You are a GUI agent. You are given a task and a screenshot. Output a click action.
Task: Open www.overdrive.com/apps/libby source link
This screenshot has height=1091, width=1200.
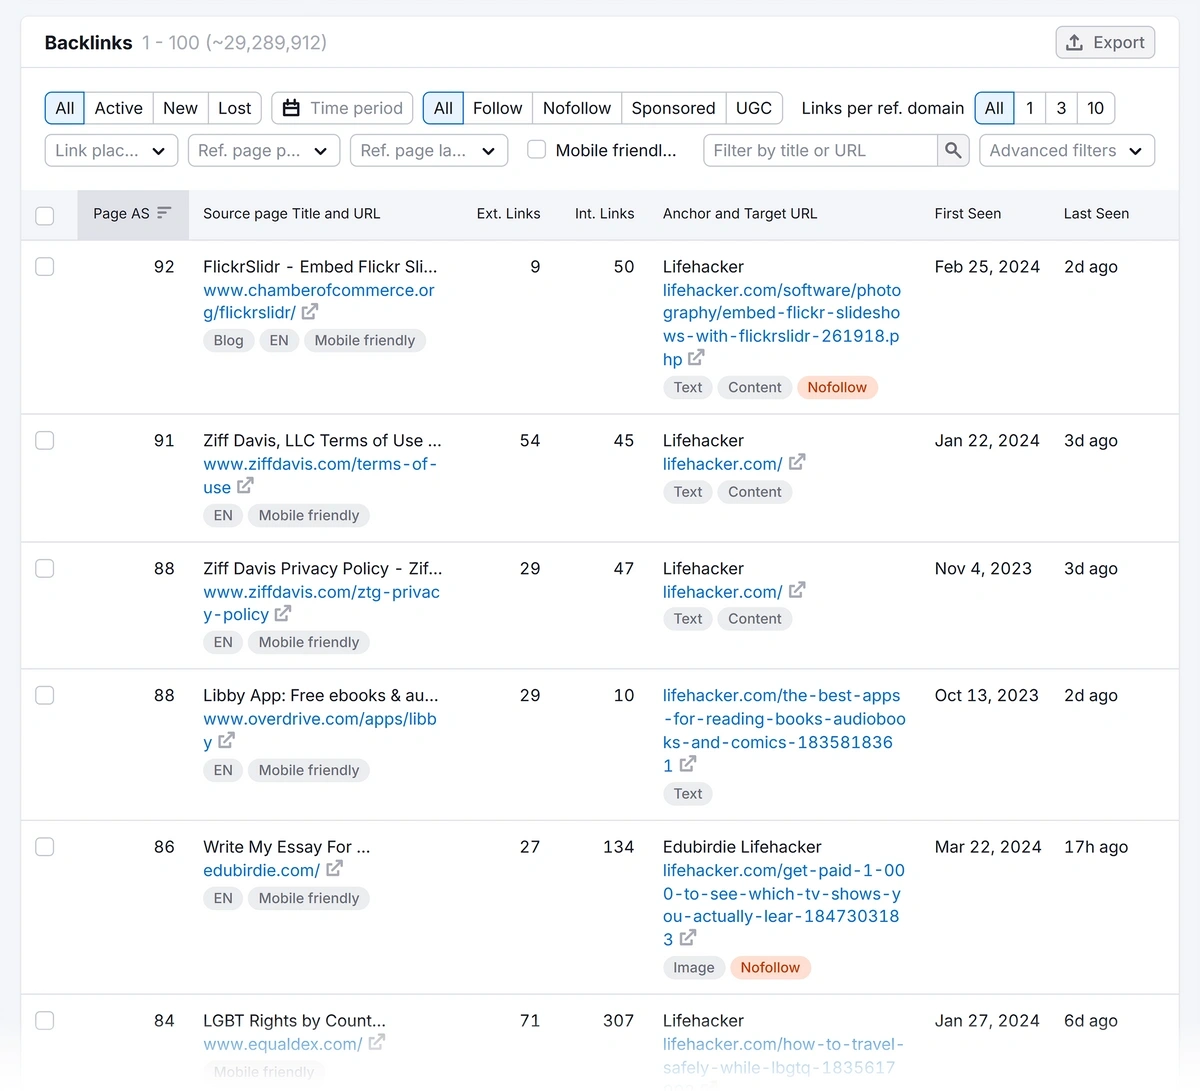320,730
